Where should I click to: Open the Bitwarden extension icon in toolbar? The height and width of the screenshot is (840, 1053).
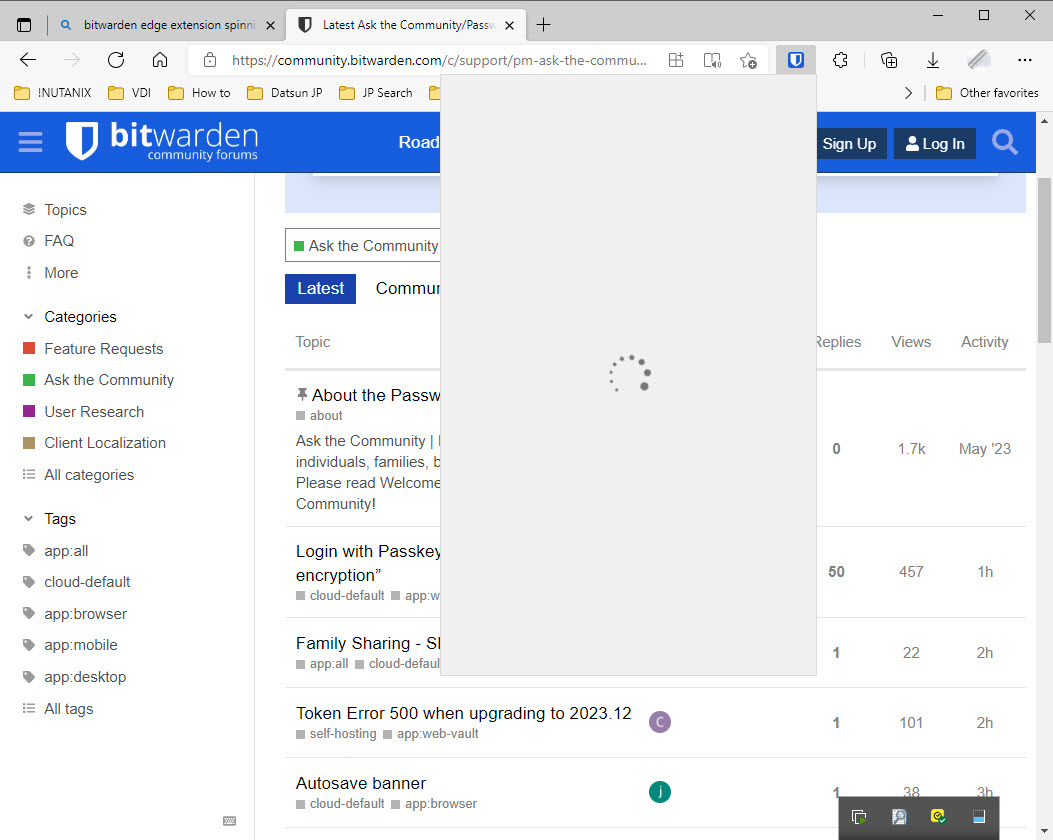(796, 60)
